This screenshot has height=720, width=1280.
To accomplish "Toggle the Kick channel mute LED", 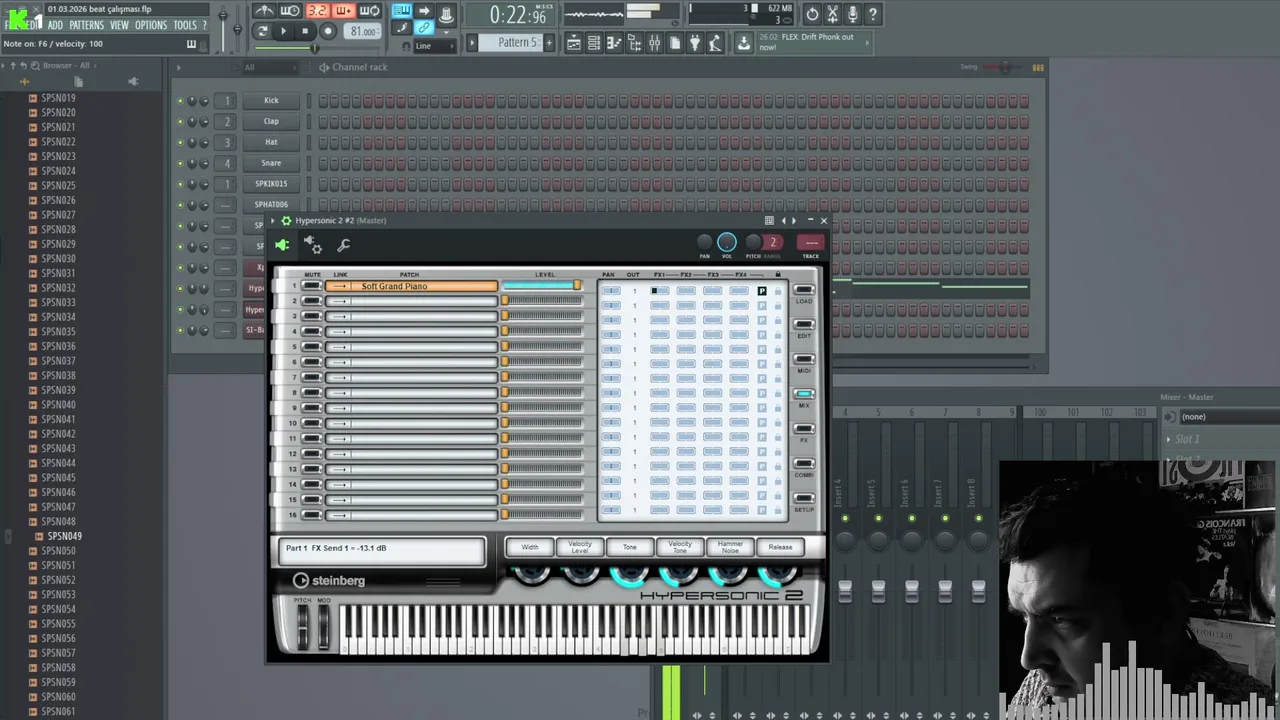I will click(x=181, y=101).
